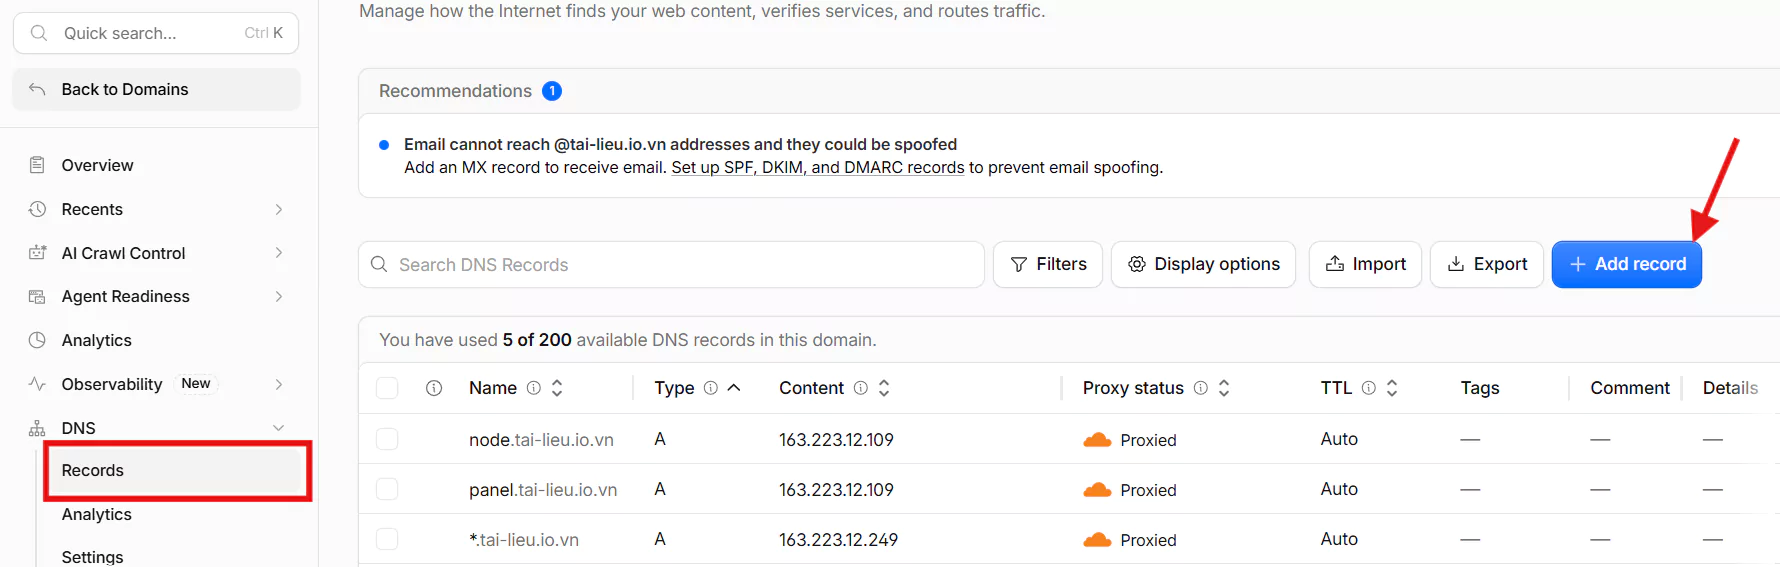The image size is (1780, 567).
Task: Sort records by Name column arrows
Action: pos(557,388)
